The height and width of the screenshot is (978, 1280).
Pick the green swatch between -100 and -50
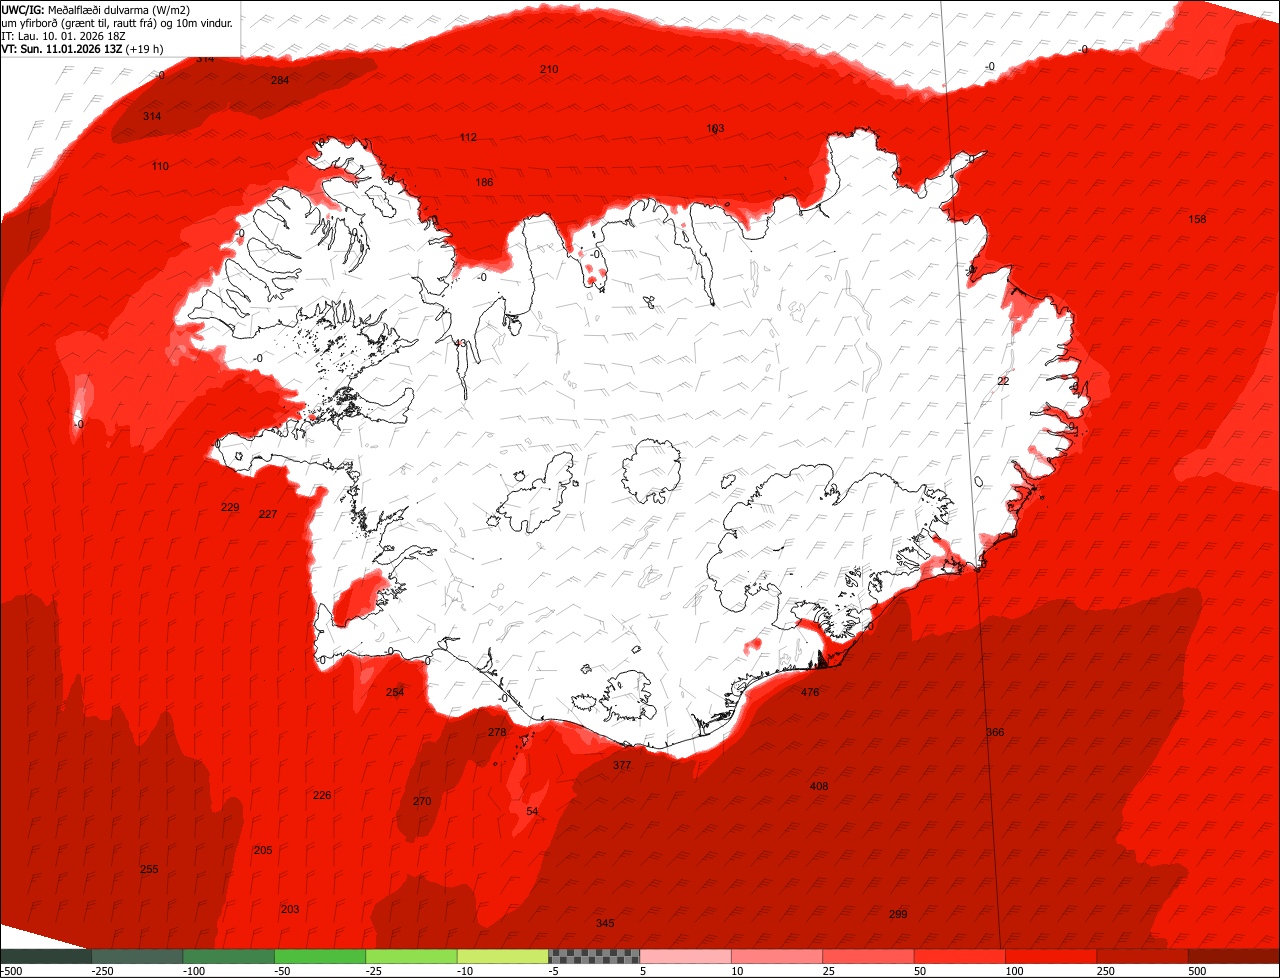tap(229, 957)
